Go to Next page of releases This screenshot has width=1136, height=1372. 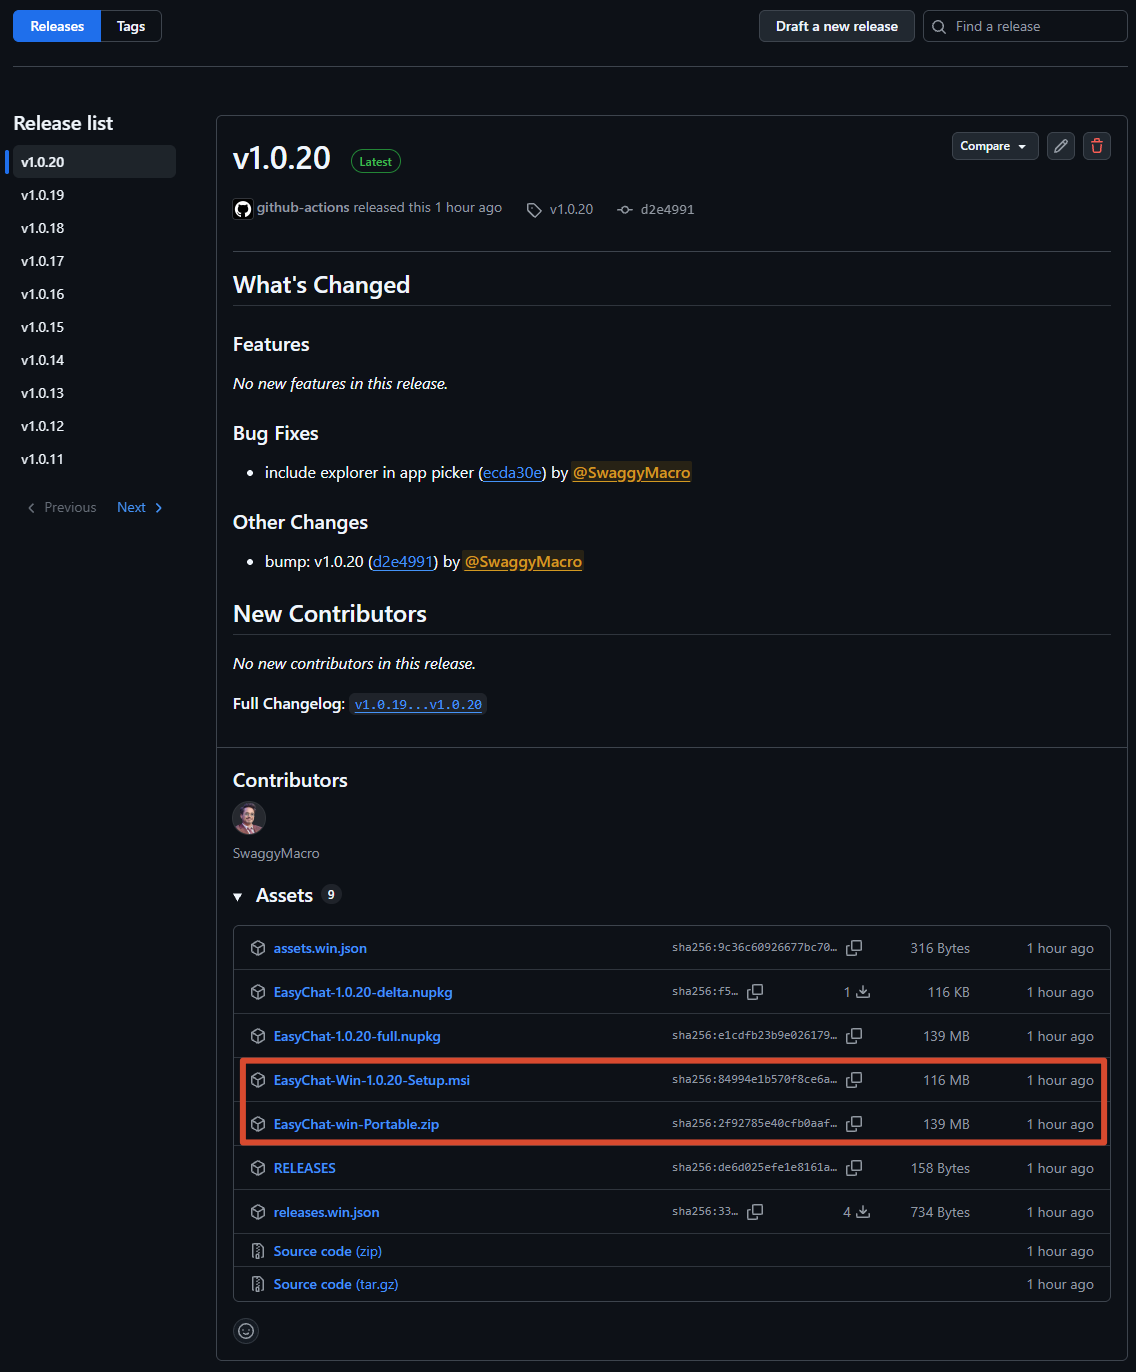(140, 507)
